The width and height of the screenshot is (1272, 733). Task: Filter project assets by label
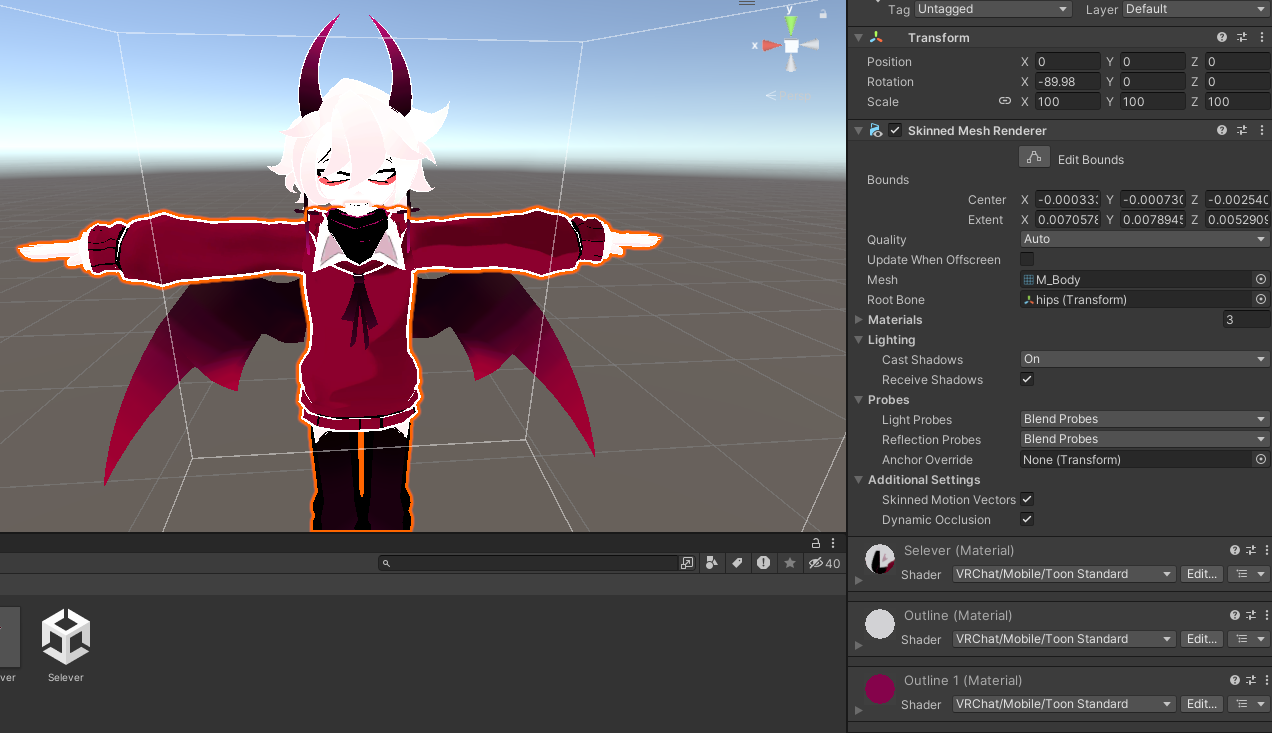tap(737, 563)
